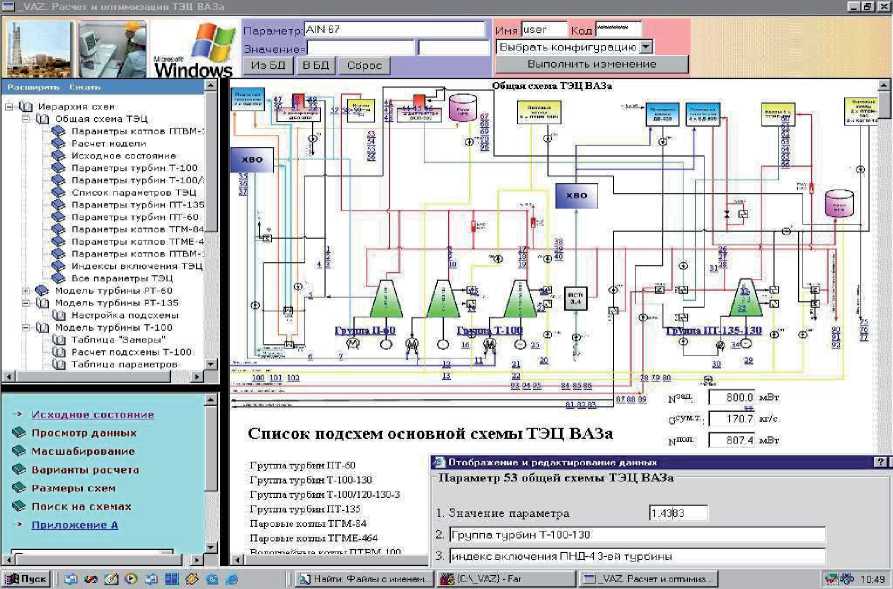The height and width of the screenshot is (589, 893).
Task: Expand the Модель турбины РТ-60 node
Action: (x=26, y=291)
